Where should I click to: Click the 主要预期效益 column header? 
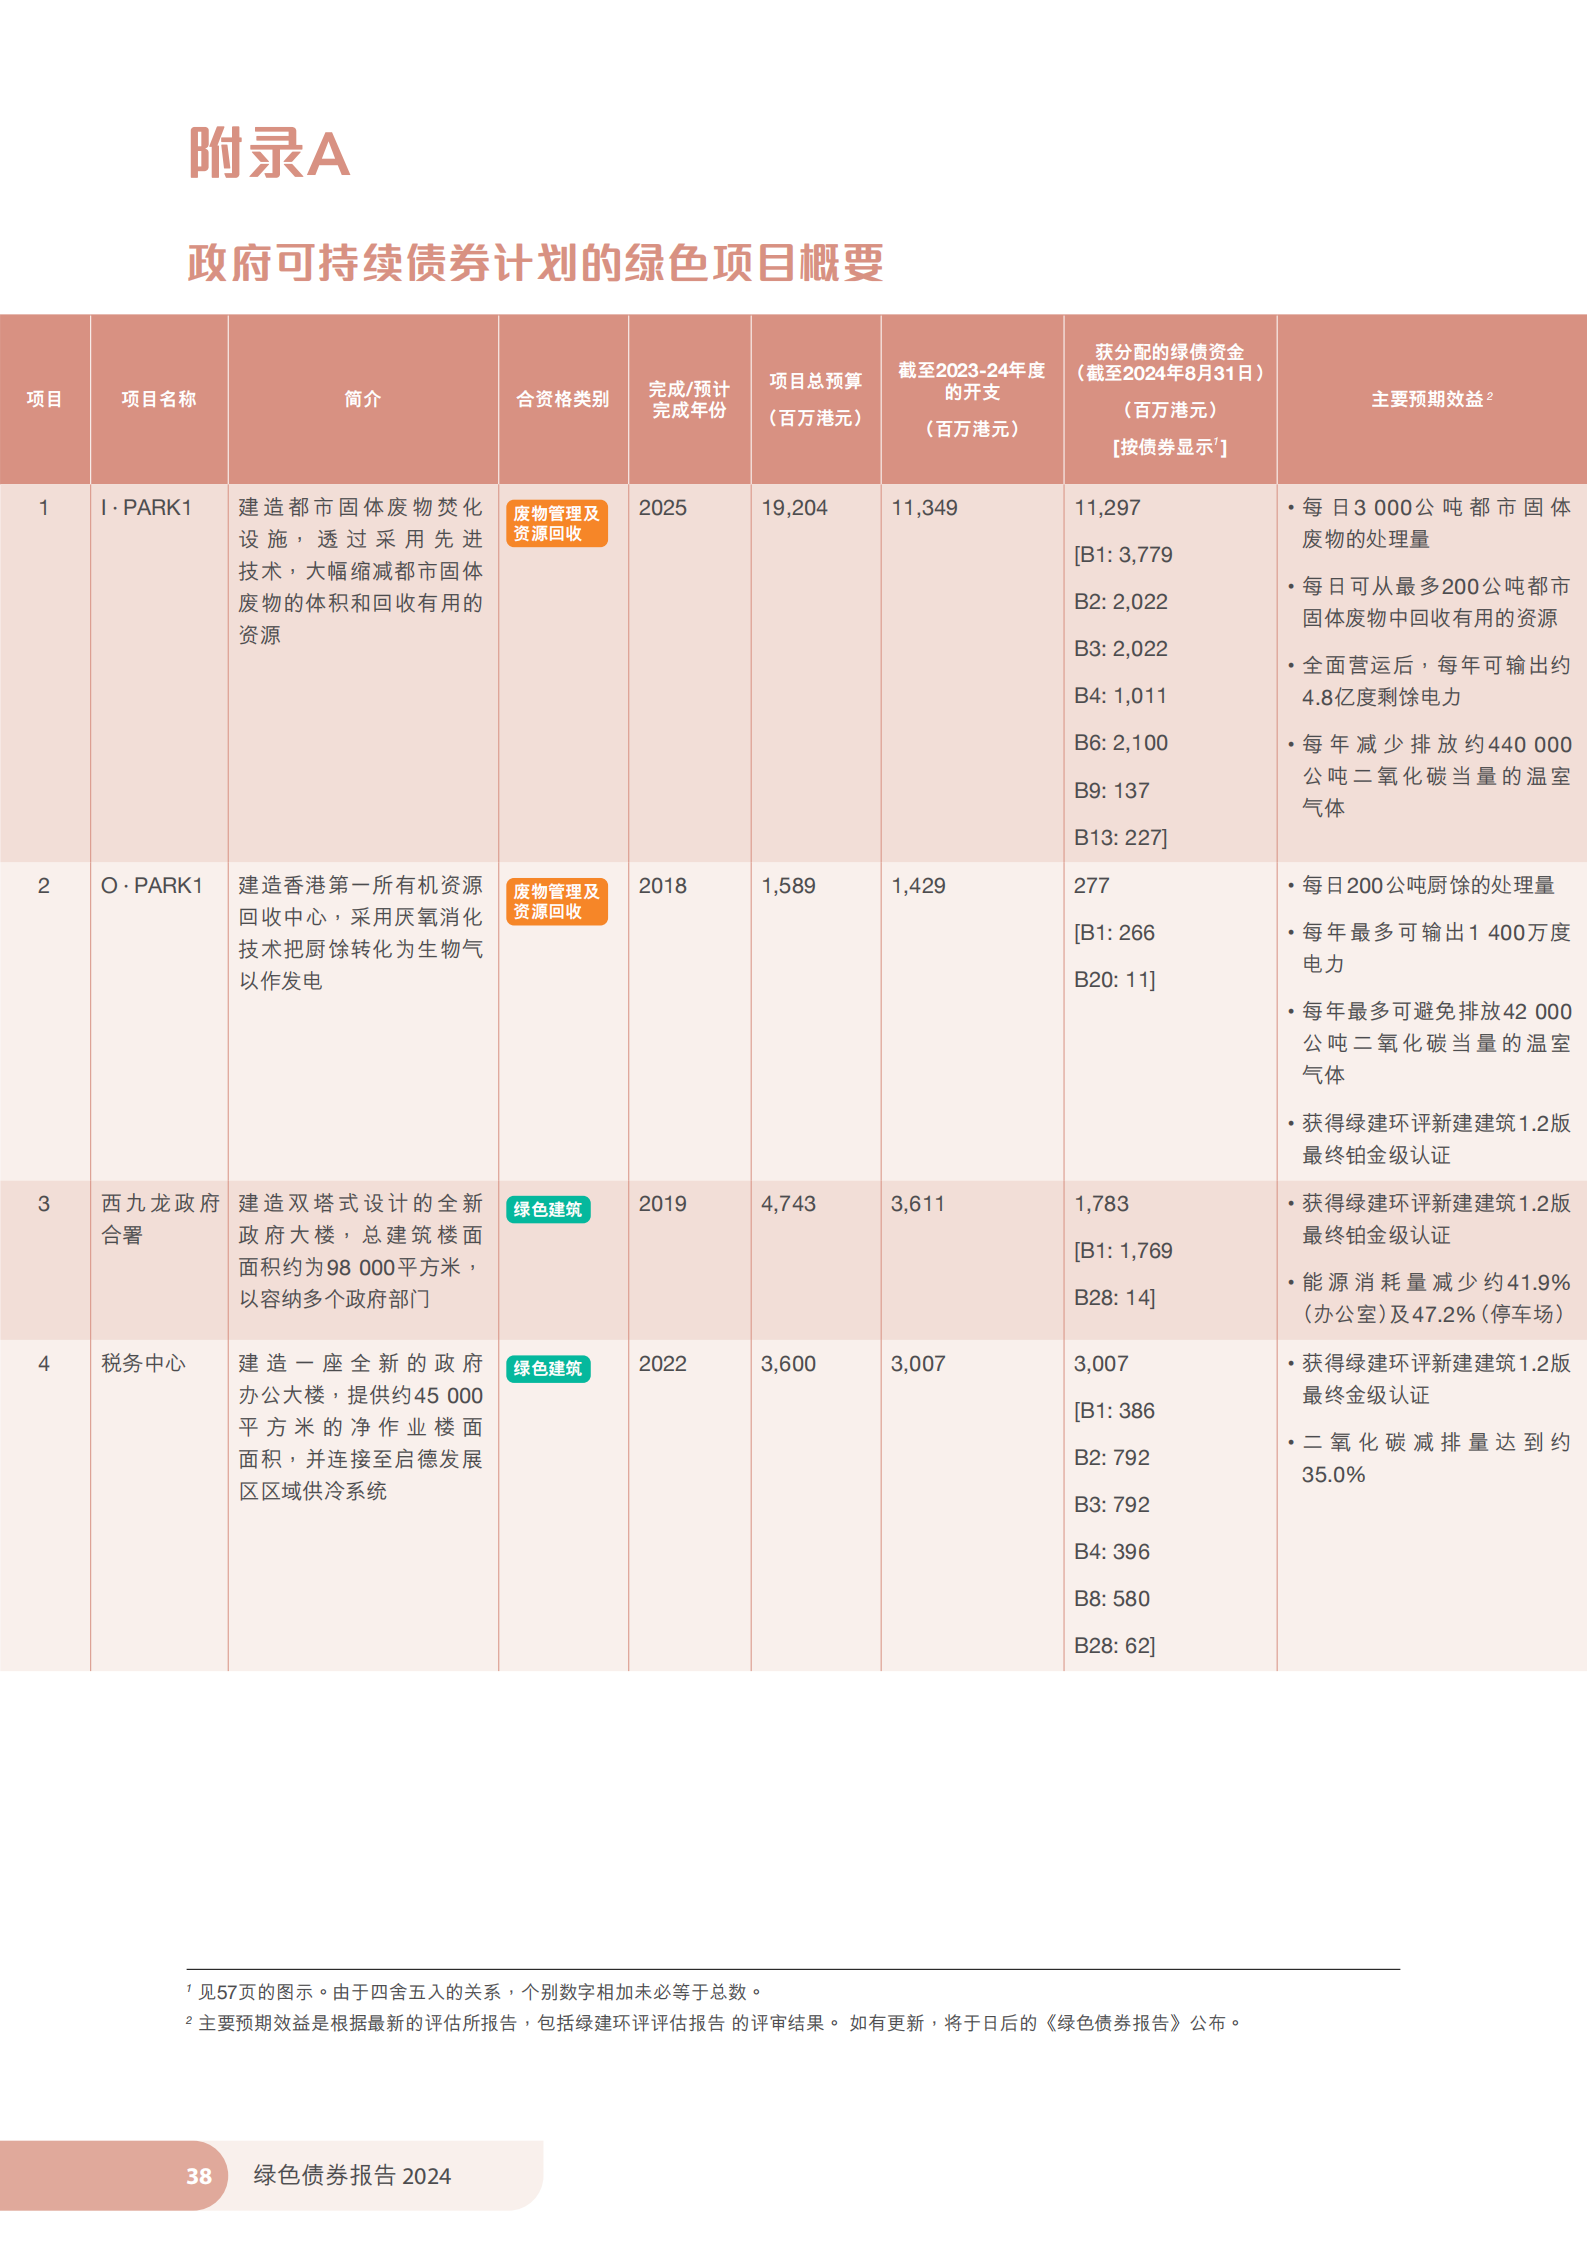coord(1431,399)
